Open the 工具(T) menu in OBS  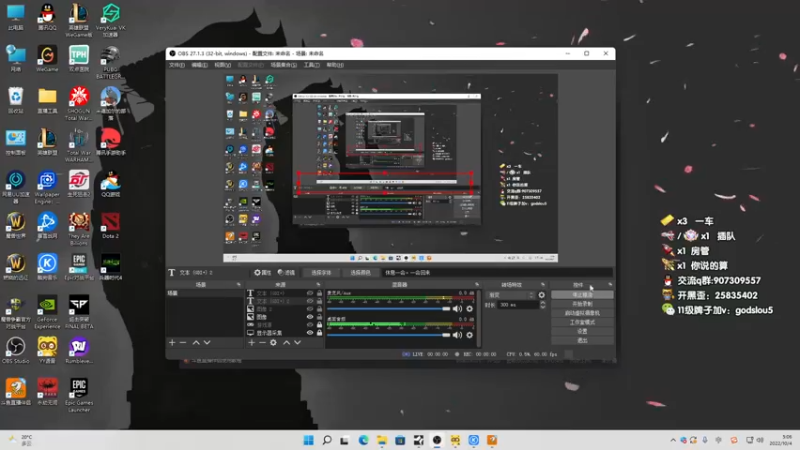[x=311, y=65]
